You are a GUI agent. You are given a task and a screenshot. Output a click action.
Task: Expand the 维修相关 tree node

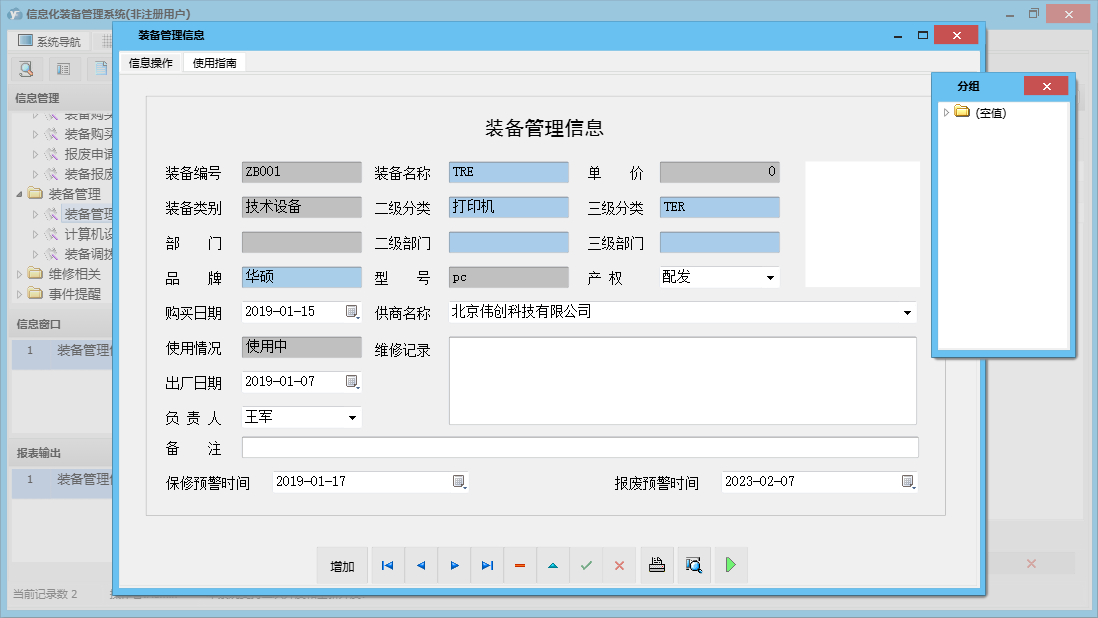[x=18, y=272]
